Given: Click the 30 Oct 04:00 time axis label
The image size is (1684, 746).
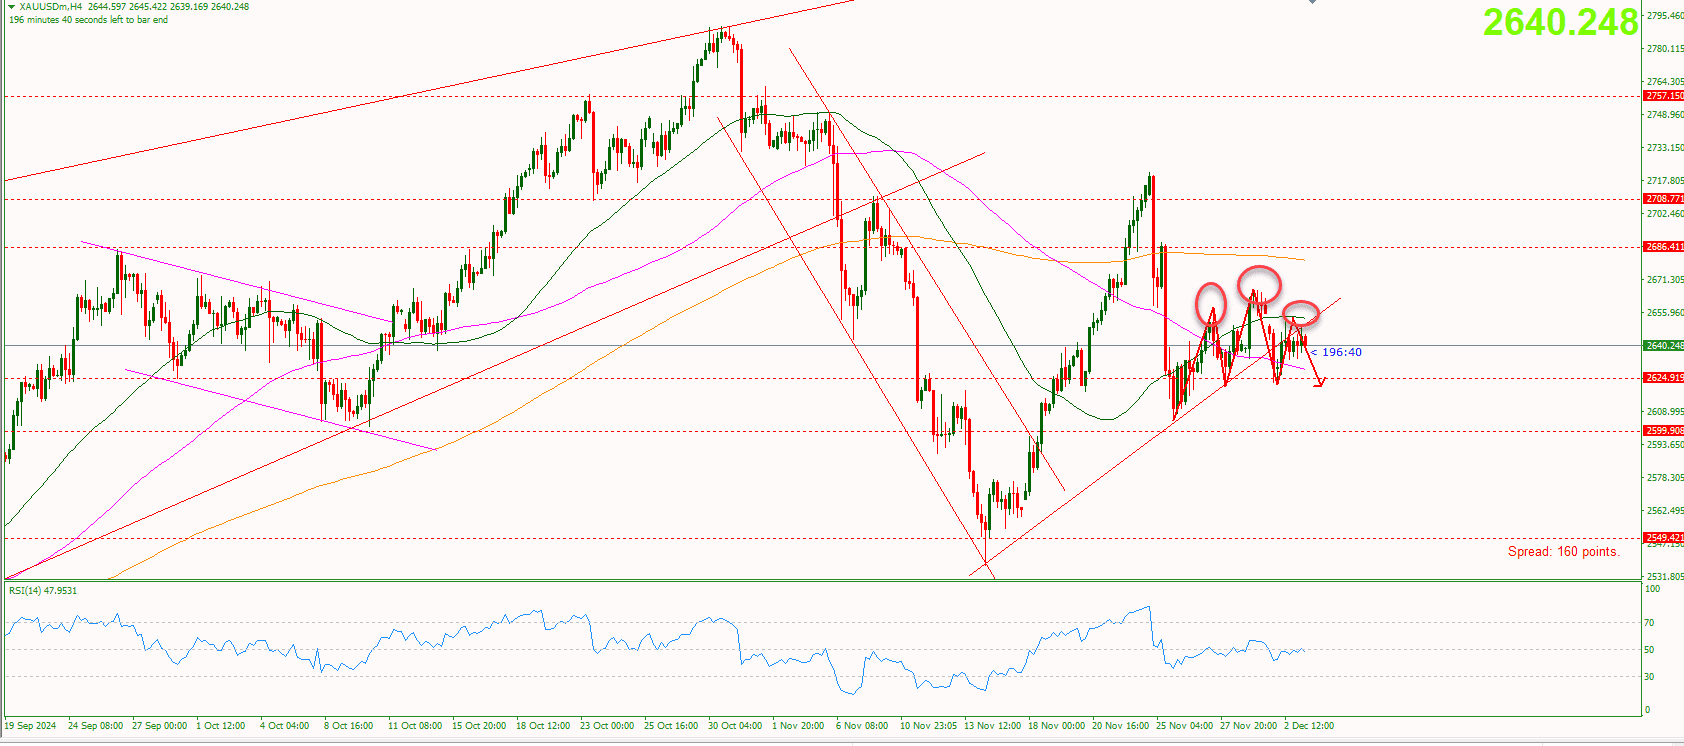Looking at the screenshot, I should pos(735,726).
